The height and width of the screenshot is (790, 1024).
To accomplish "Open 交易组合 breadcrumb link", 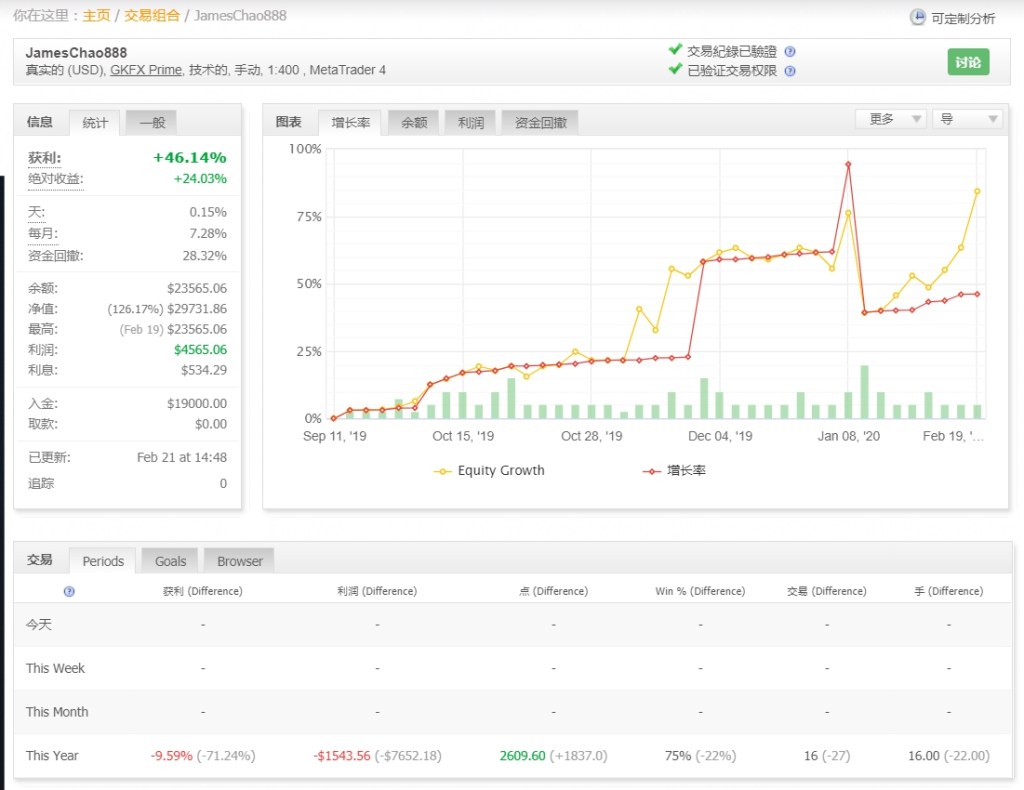I will point(152,16).
